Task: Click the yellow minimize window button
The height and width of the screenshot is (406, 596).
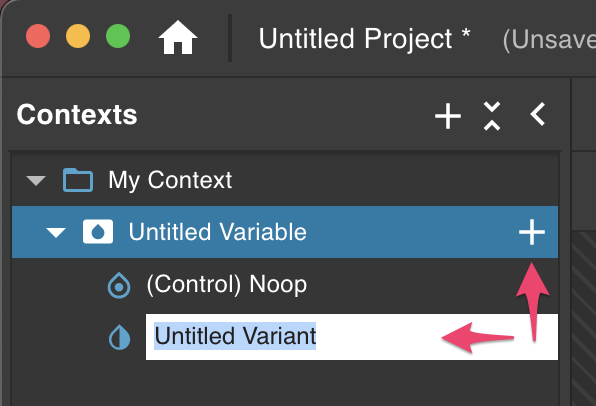Action: 78,36
